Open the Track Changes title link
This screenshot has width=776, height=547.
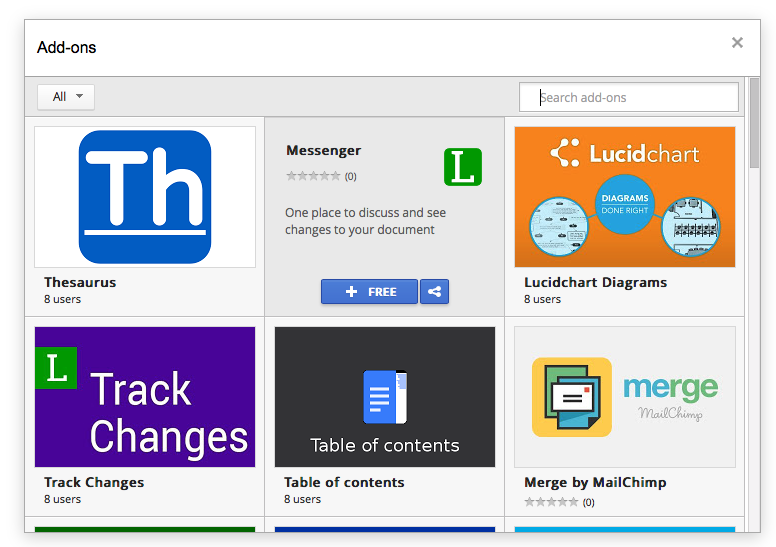94,483
